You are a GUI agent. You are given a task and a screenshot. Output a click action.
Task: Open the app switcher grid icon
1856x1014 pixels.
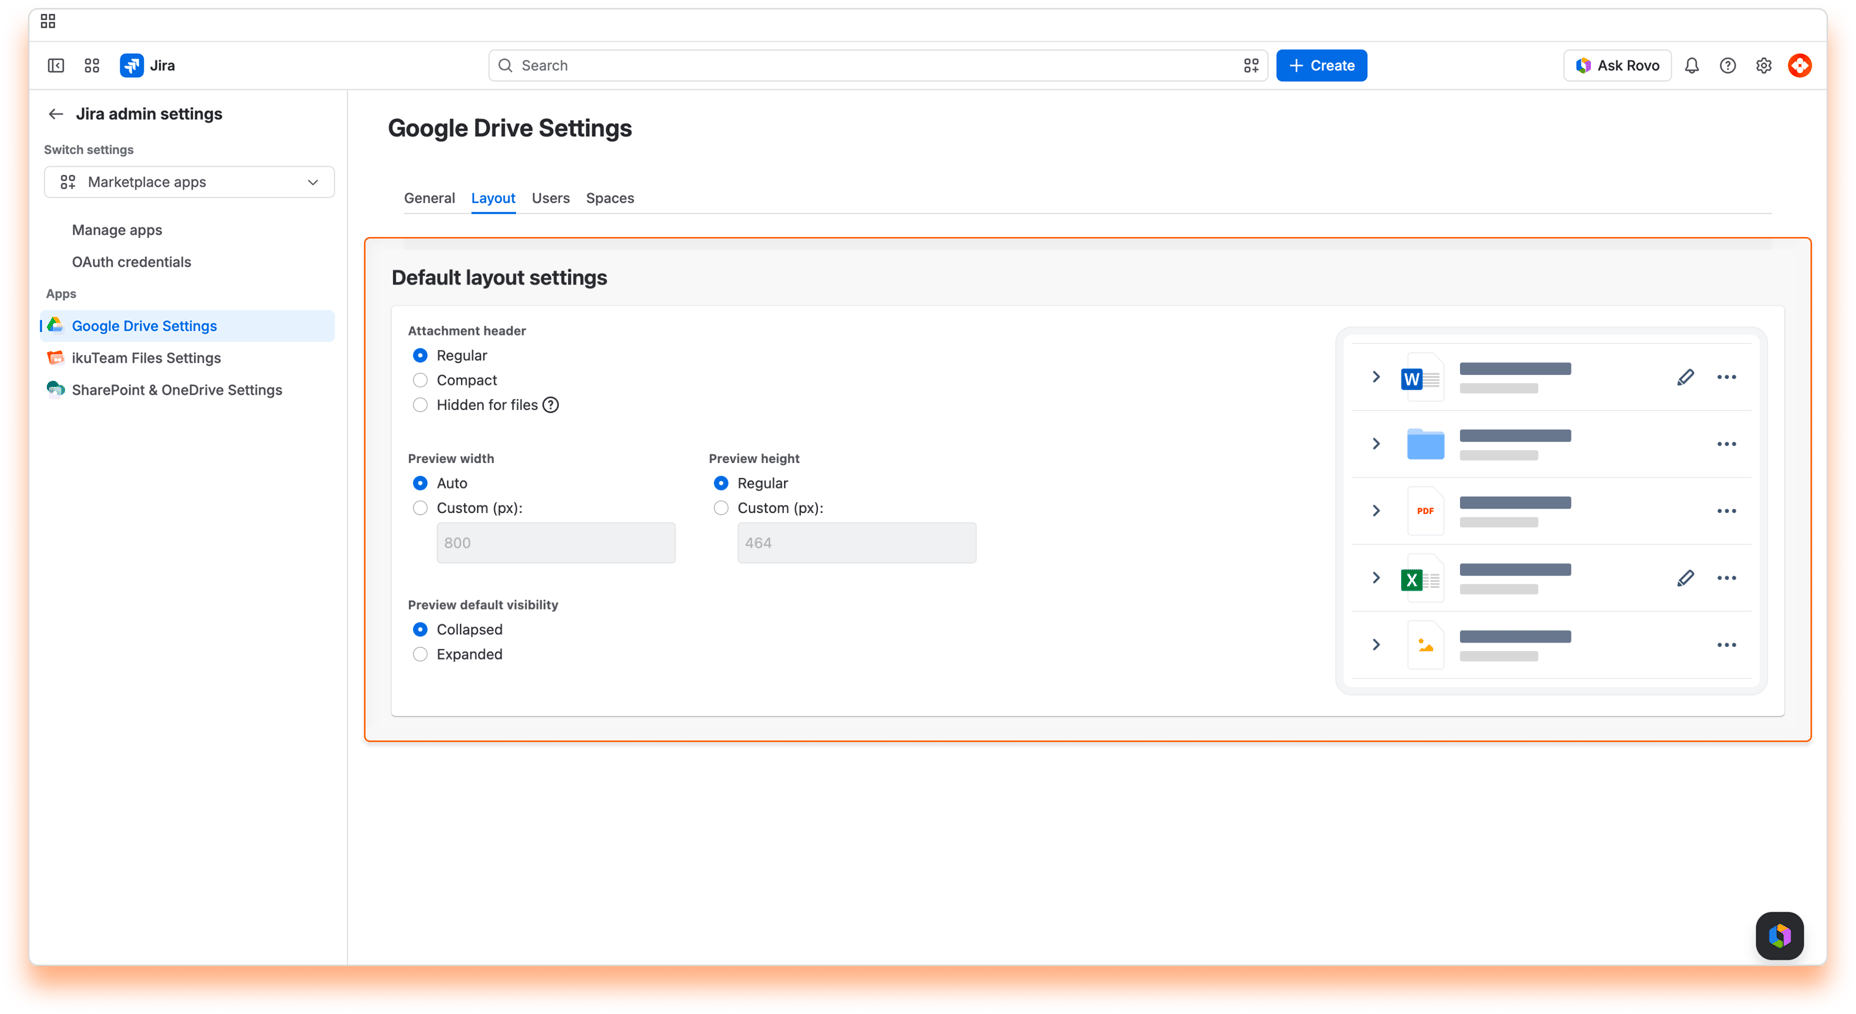click(x=92, y=66)
